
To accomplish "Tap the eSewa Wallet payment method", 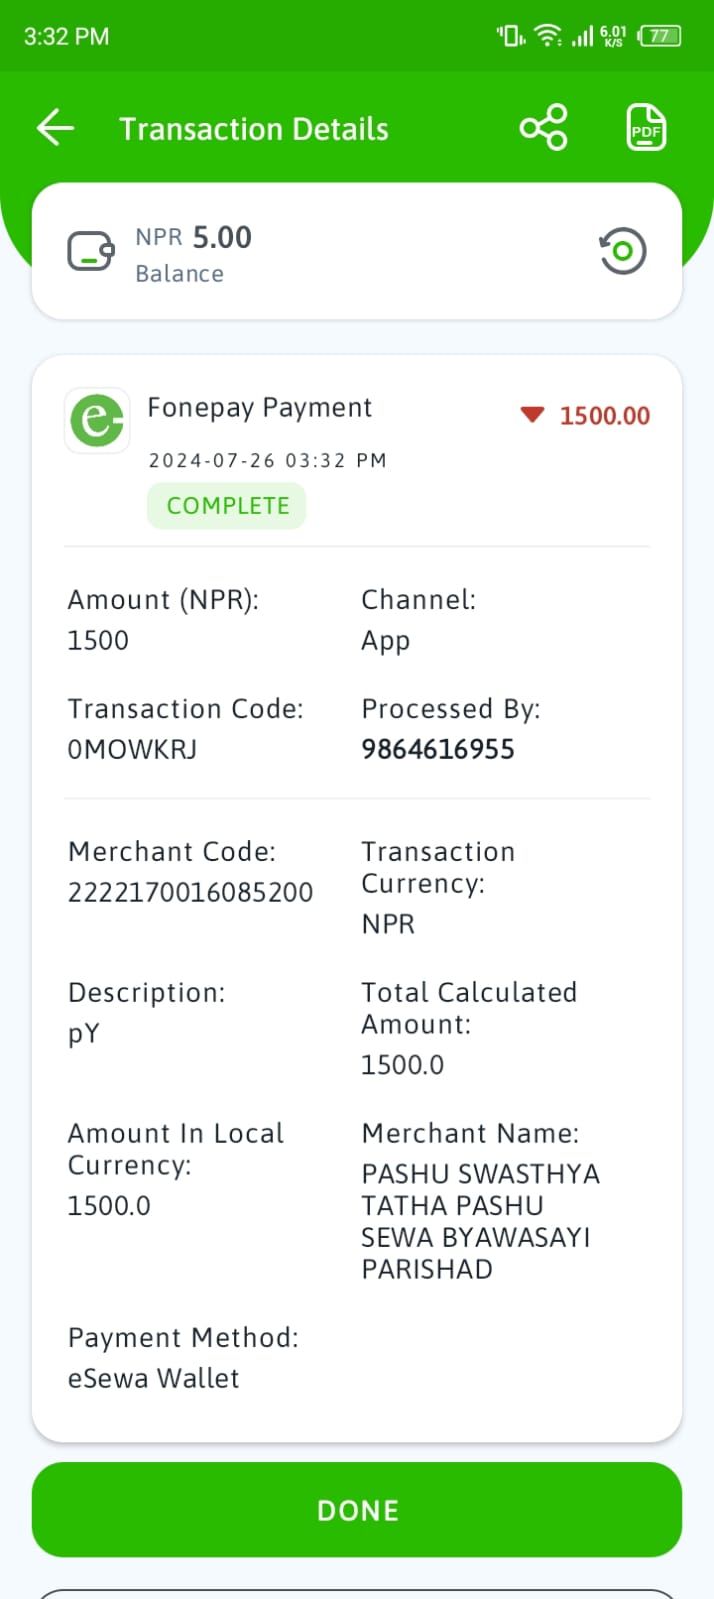I will tap(153, 1378).
